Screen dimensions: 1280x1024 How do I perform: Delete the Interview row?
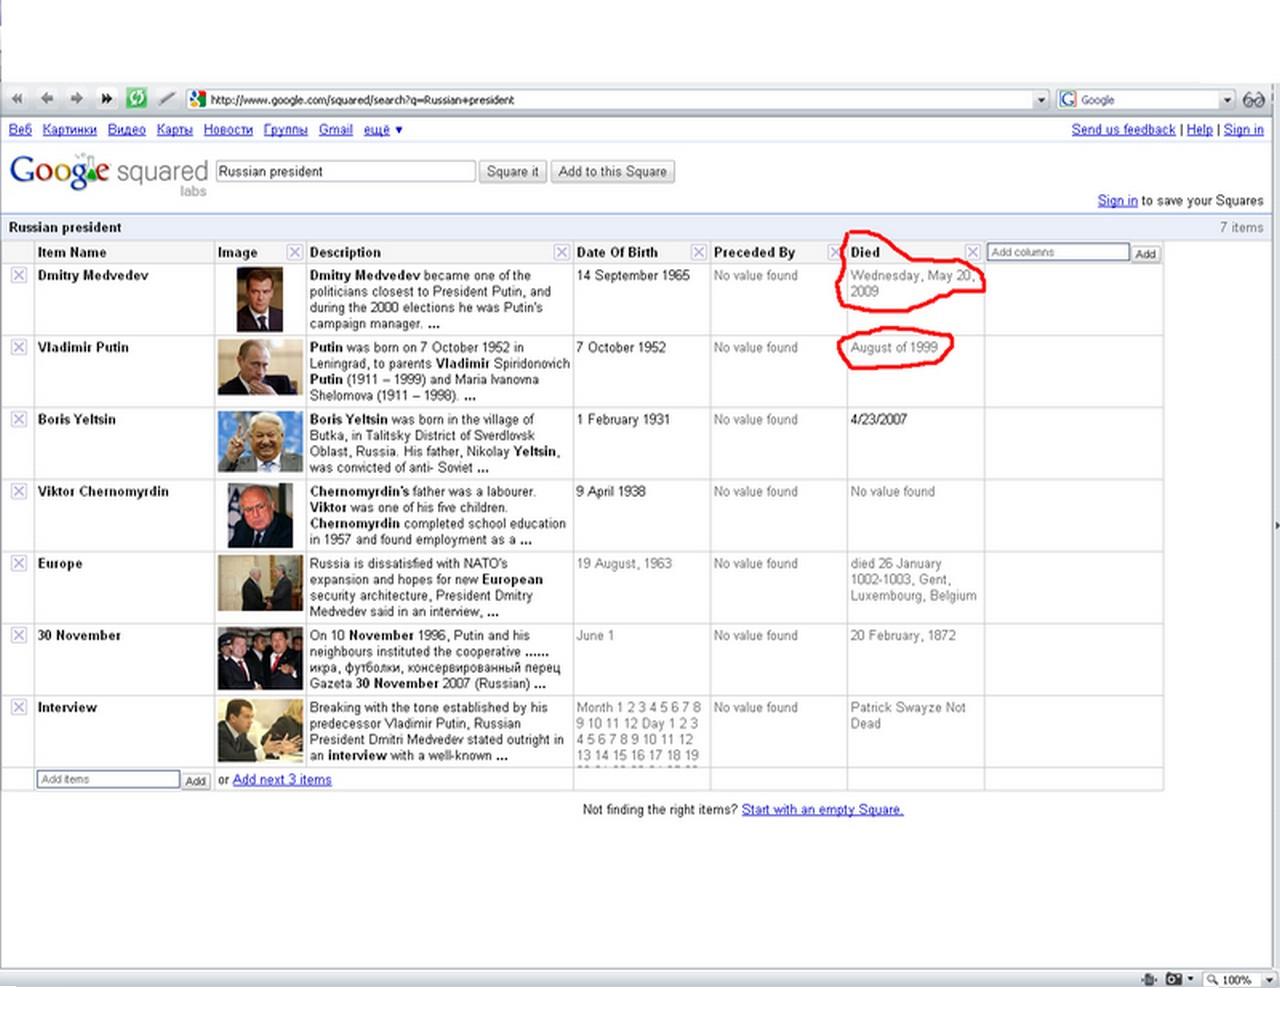[19, 707]
